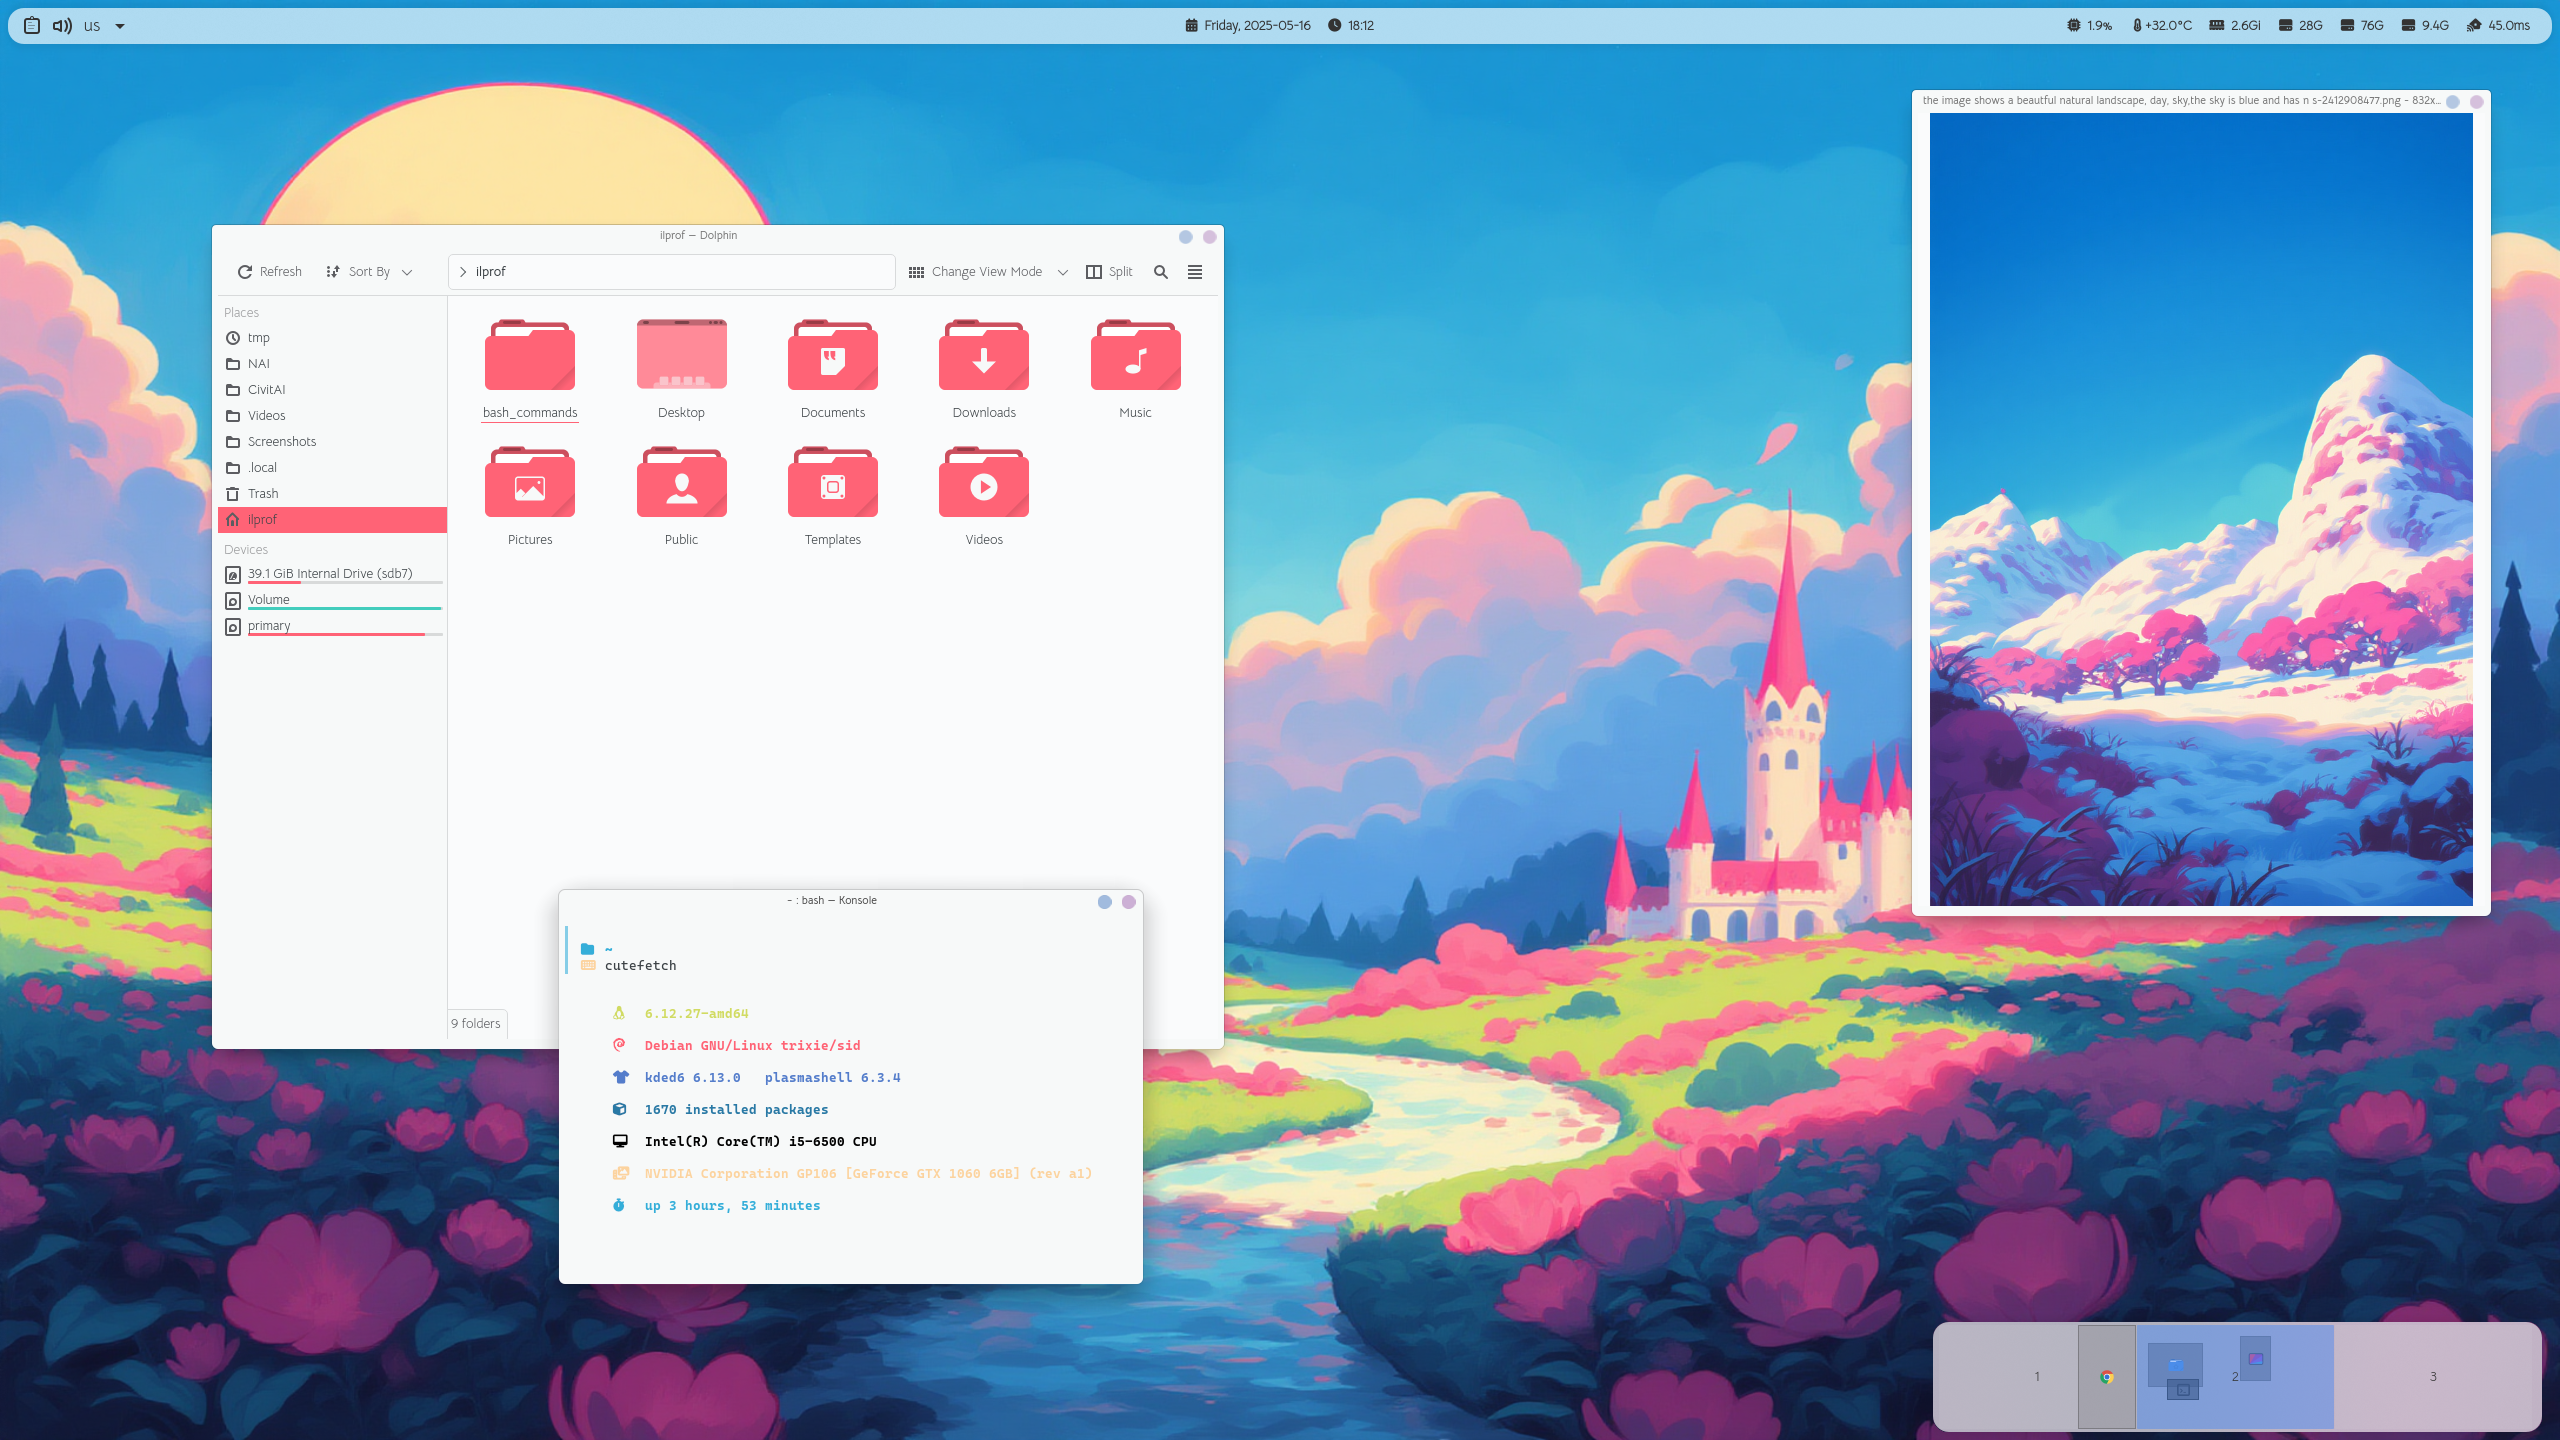The height and width of the screenshot is (1440, 2560).
Task: Expand the Change View Mode arrow
Action: tap(1063, 272)
